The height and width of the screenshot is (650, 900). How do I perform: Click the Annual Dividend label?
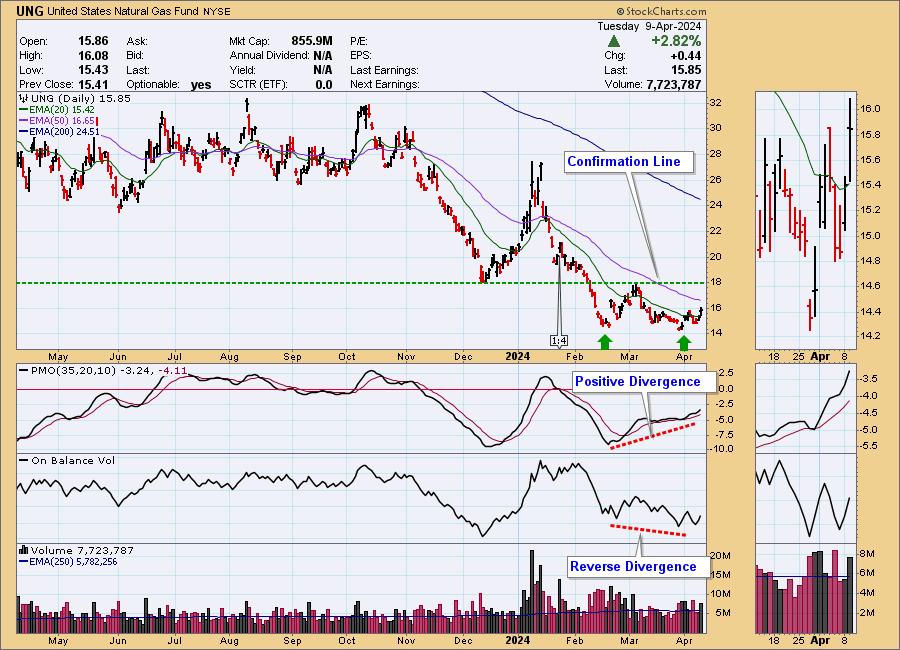[269, 56]
